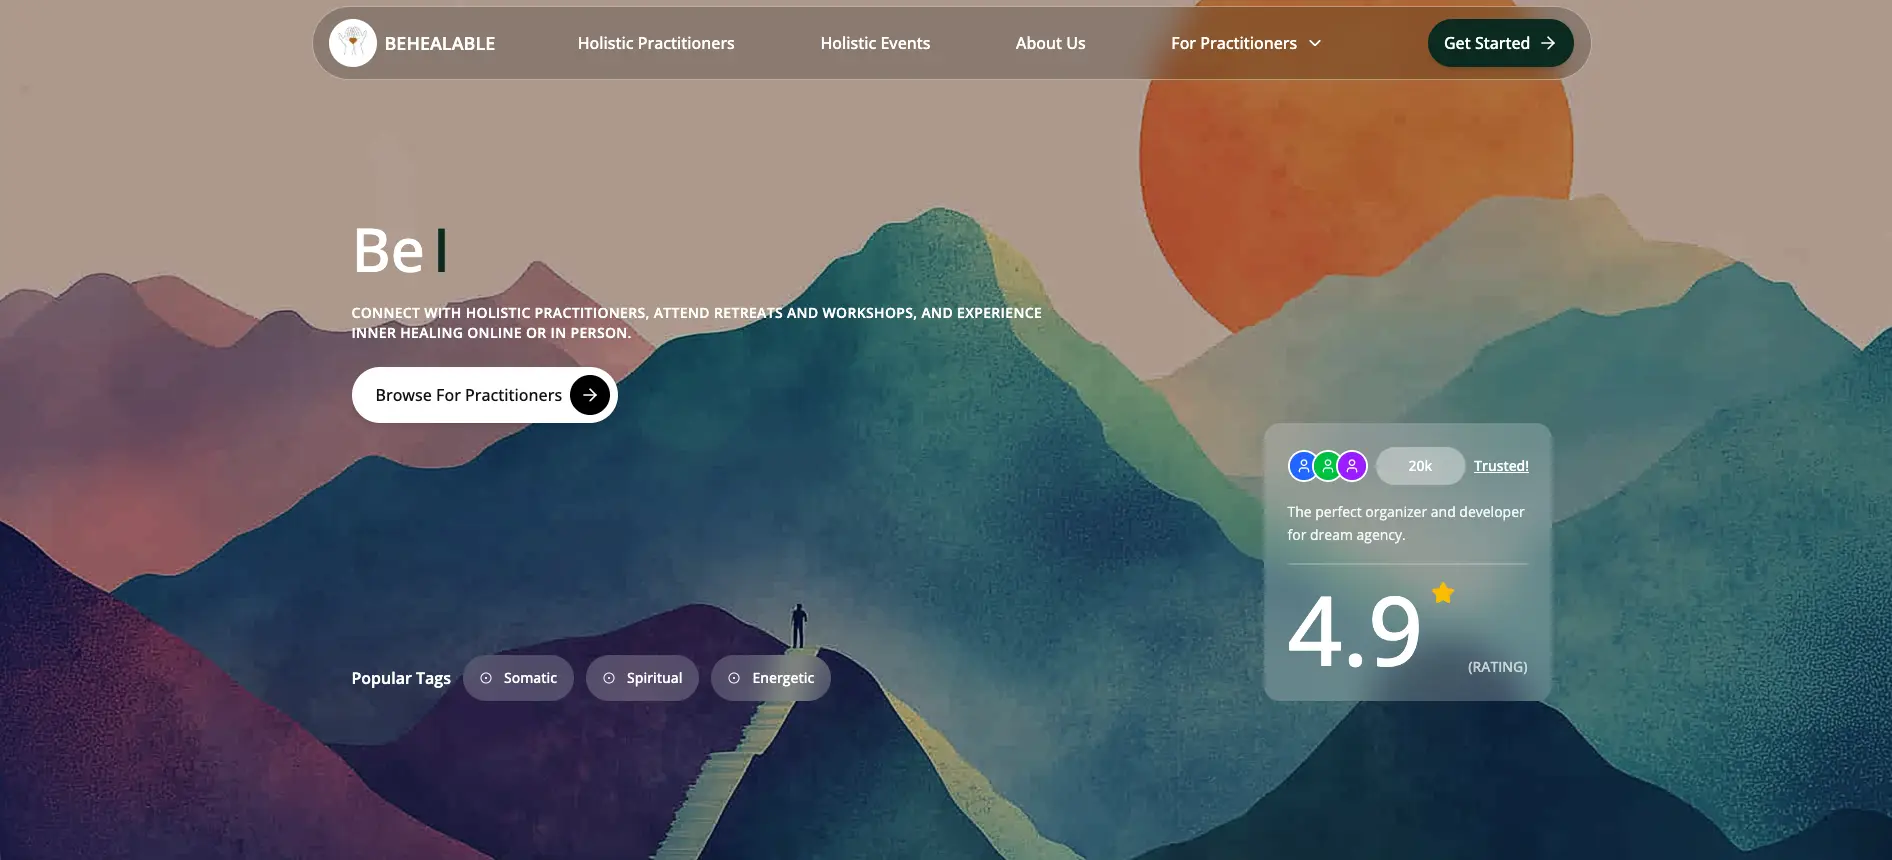Go to Holistic Events
The image size is (1892, 860).
coord(875,43)
